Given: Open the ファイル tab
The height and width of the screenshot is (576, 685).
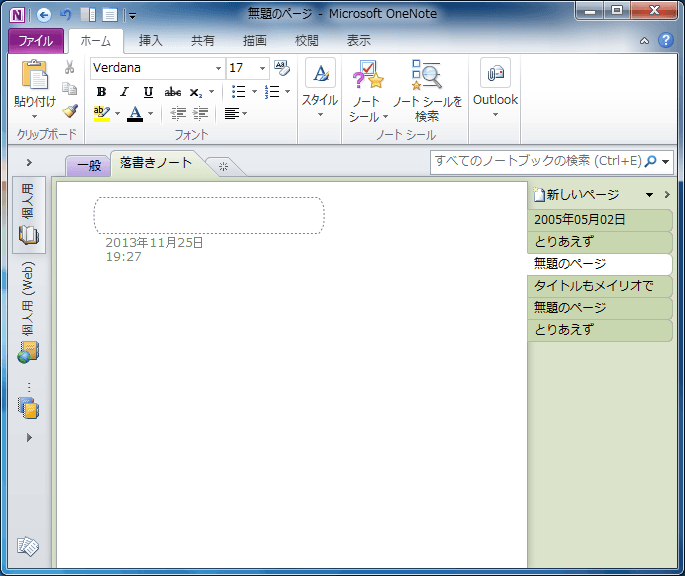Looking at the screenshot, I should (x=36, y=41).
